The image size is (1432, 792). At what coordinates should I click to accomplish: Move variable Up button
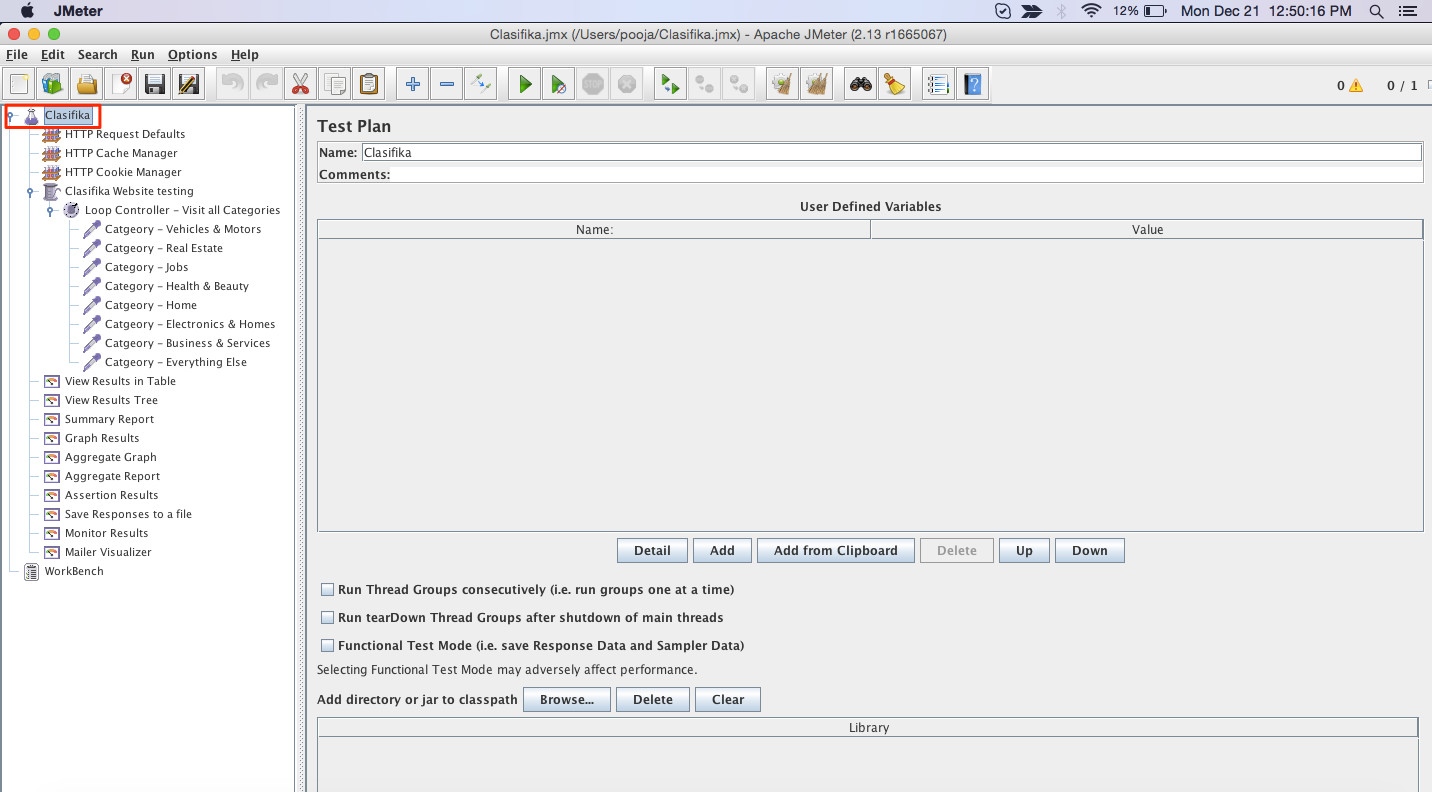coord(1024,551)
